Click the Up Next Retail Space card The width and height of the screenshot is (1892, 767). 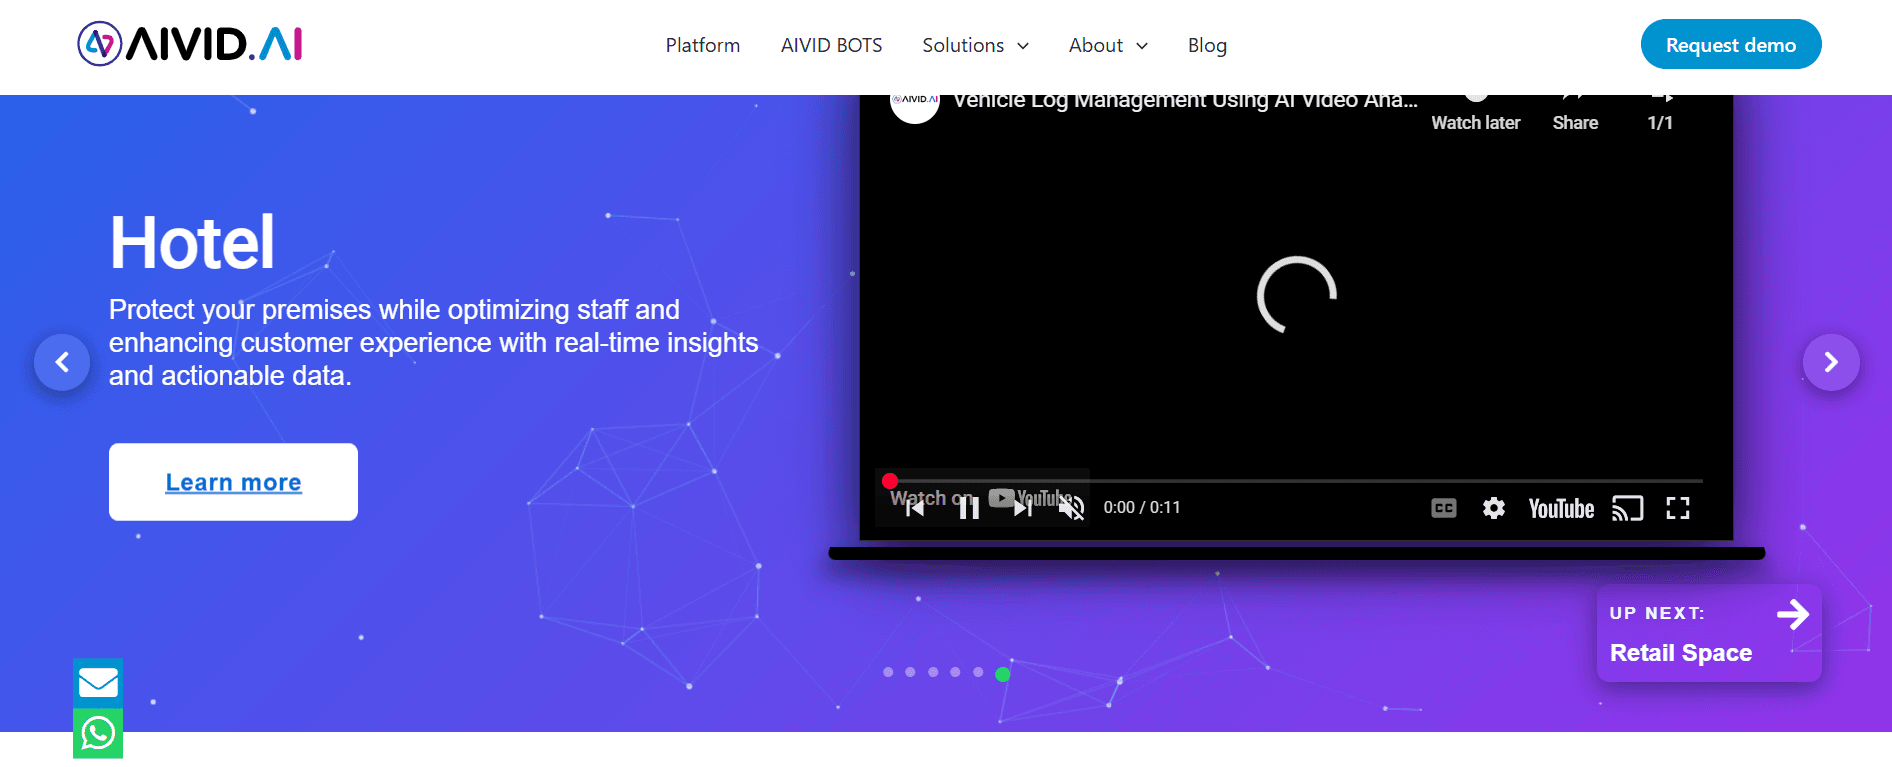click(1708, 633)
